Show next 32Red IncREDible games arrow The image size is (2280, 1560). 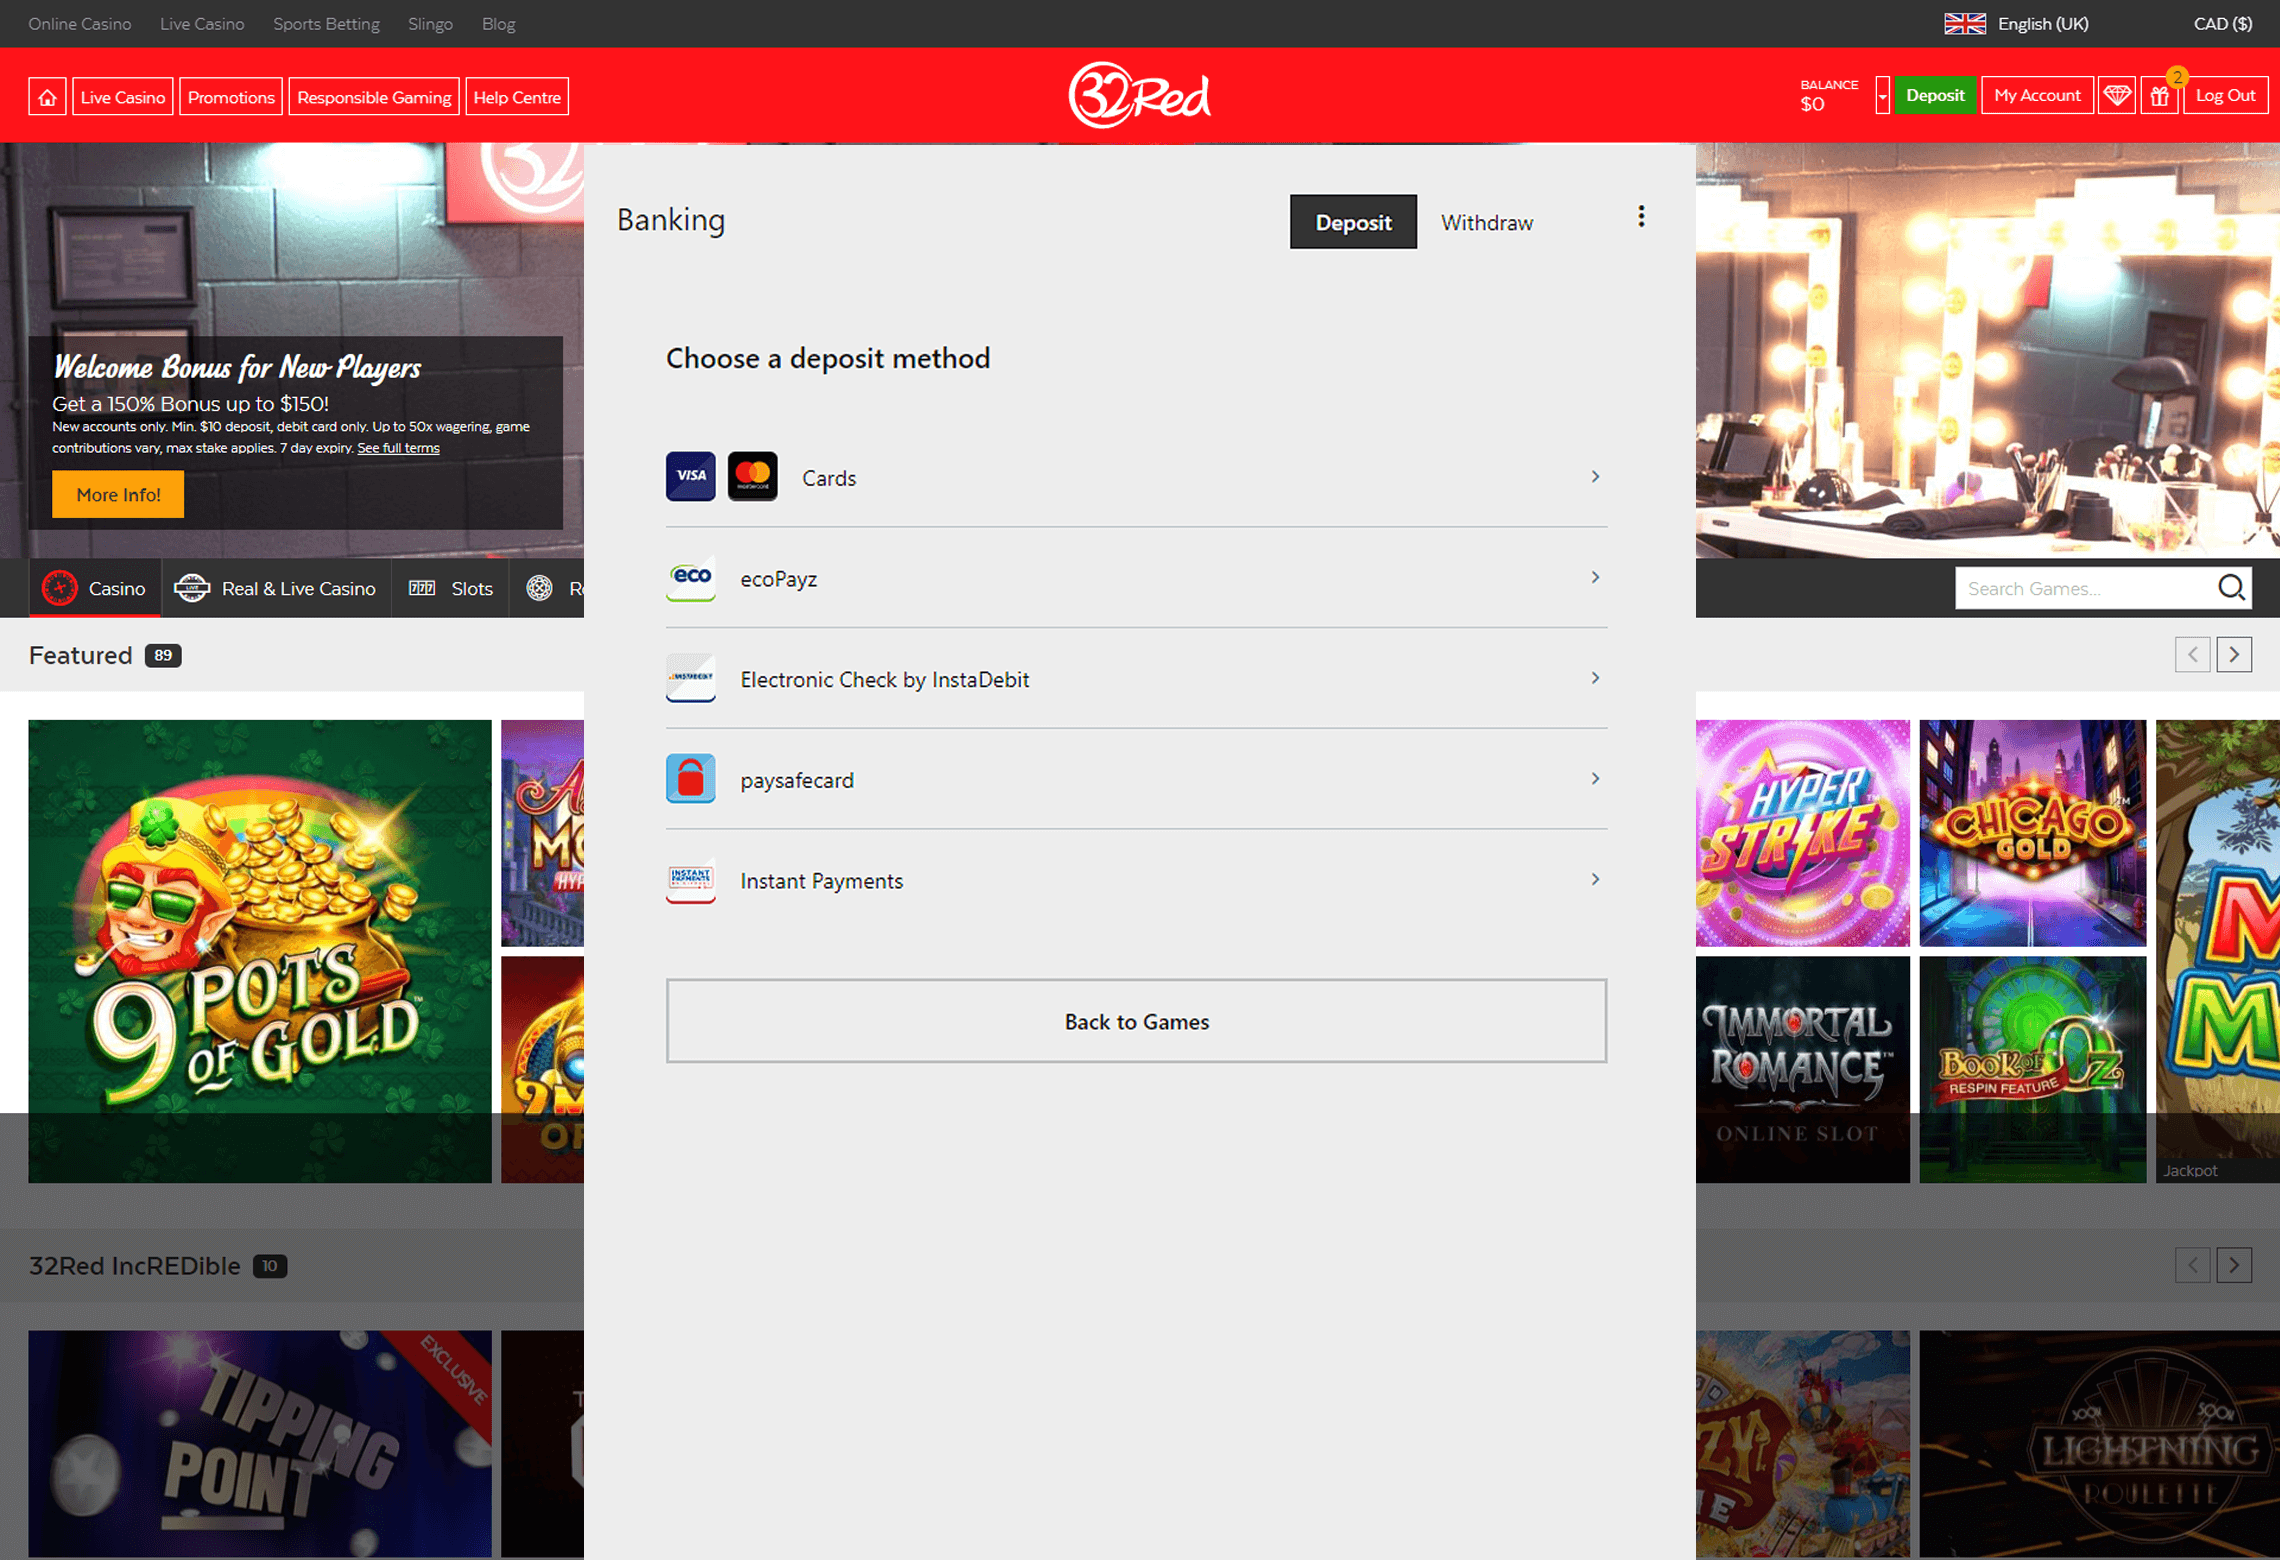point(2234,1266)
